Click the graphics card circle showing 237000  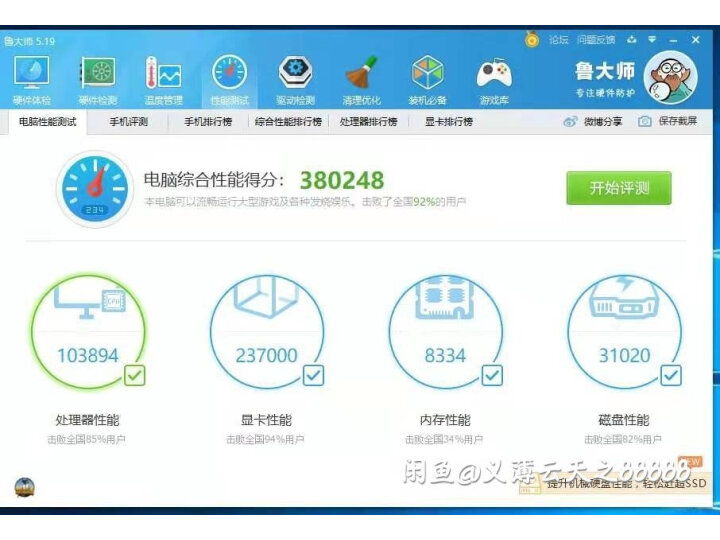click(267, 332)
